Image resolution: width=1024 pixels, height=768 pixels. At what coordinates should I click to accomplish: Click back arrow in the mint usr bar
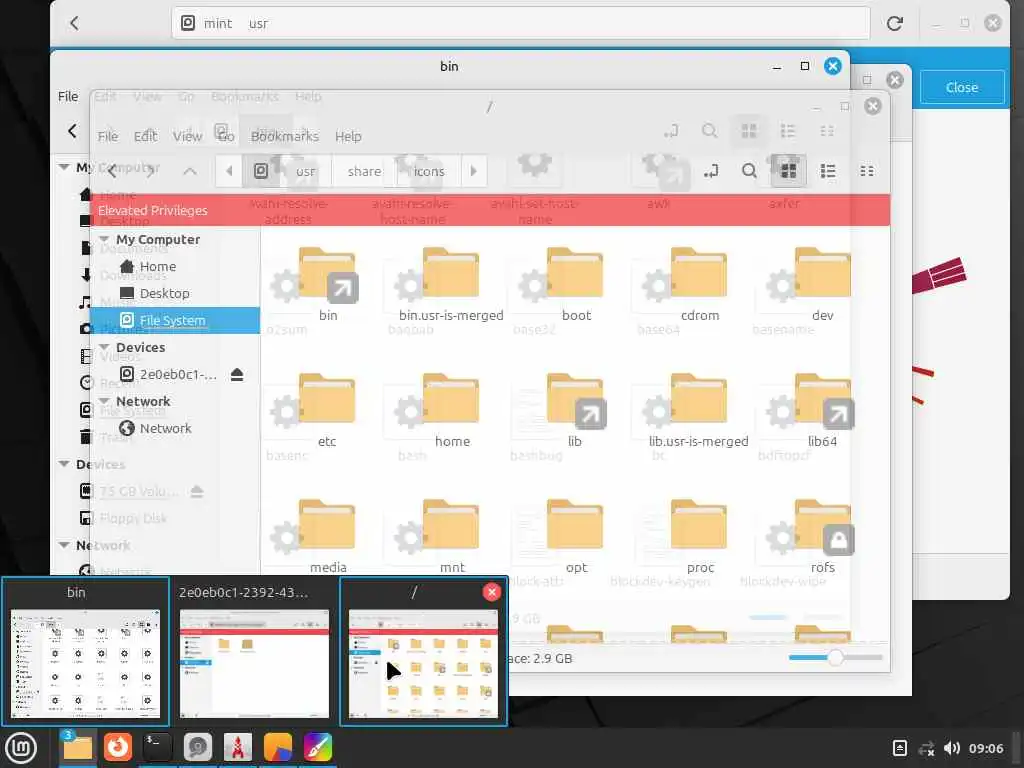[74, 23]
